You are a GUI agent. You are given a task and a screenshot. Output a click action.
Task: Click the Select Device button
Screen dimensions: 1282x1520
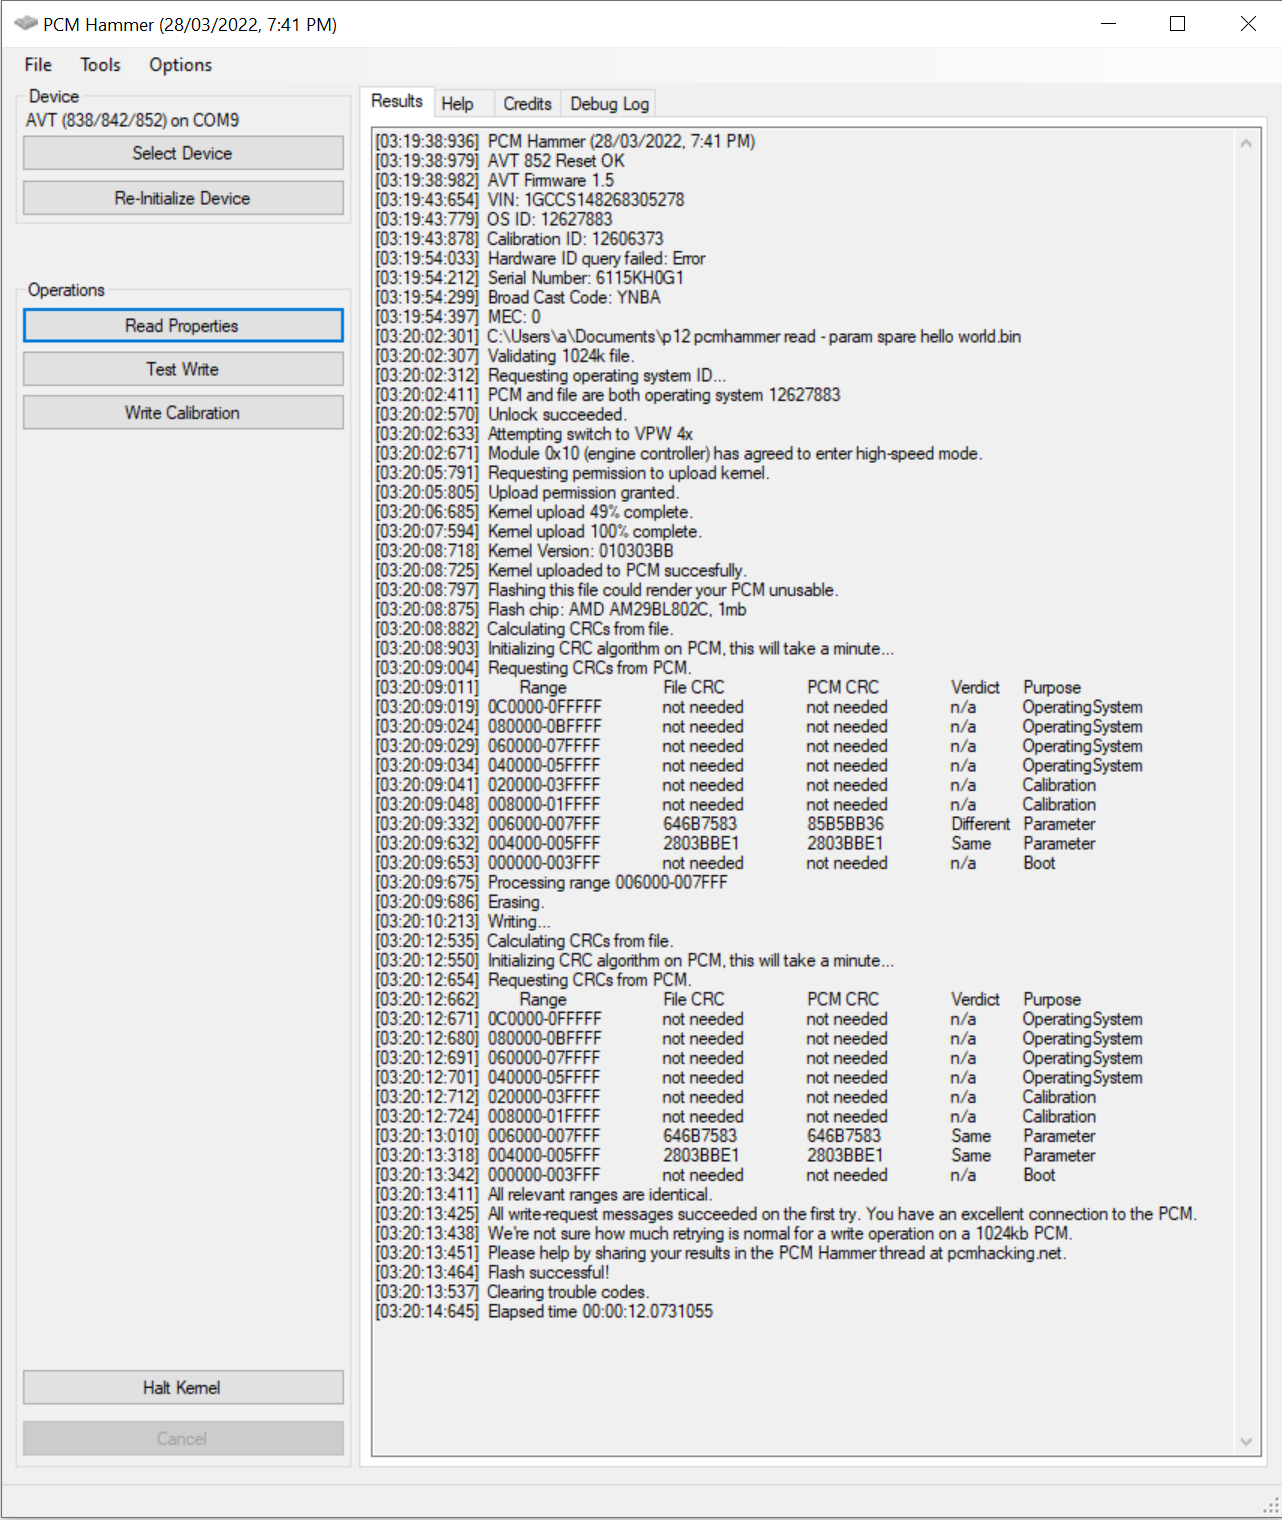[x=183, y=153]
